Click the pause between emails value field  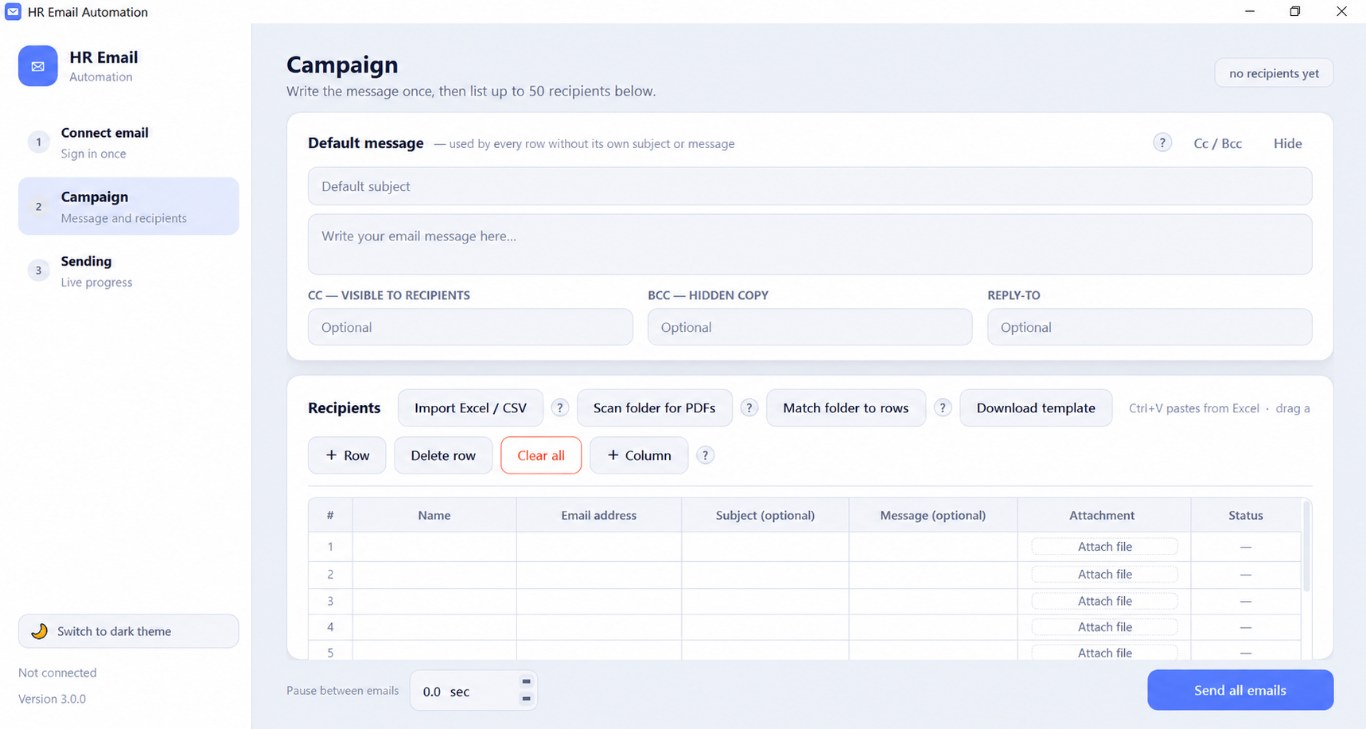click(464, 691)
